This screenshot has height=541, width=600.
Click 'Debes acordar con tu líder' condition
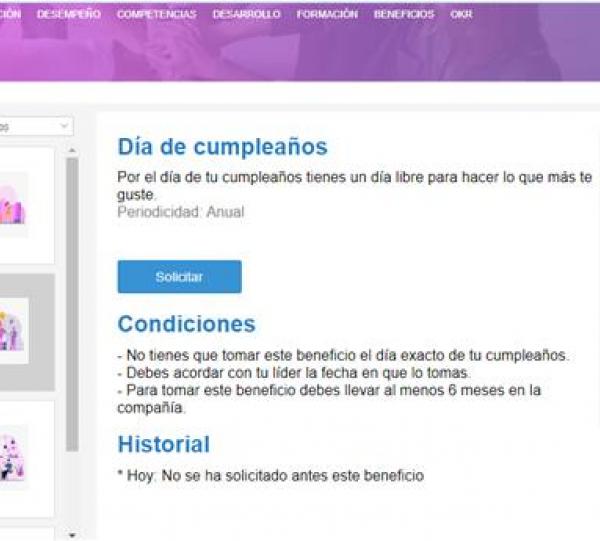click(x=293, y=373)
